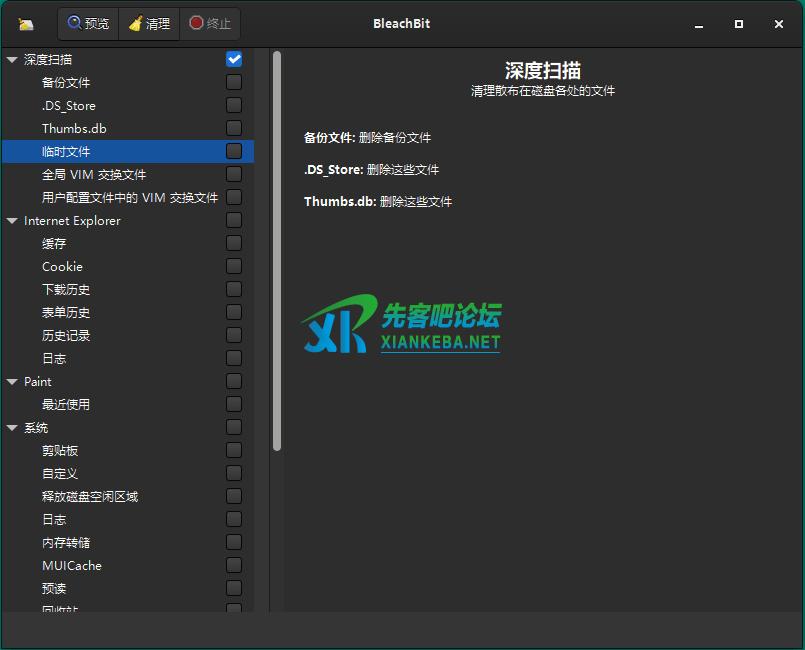
Task: Maximize the BleachBit window
Action: (738, 24)
